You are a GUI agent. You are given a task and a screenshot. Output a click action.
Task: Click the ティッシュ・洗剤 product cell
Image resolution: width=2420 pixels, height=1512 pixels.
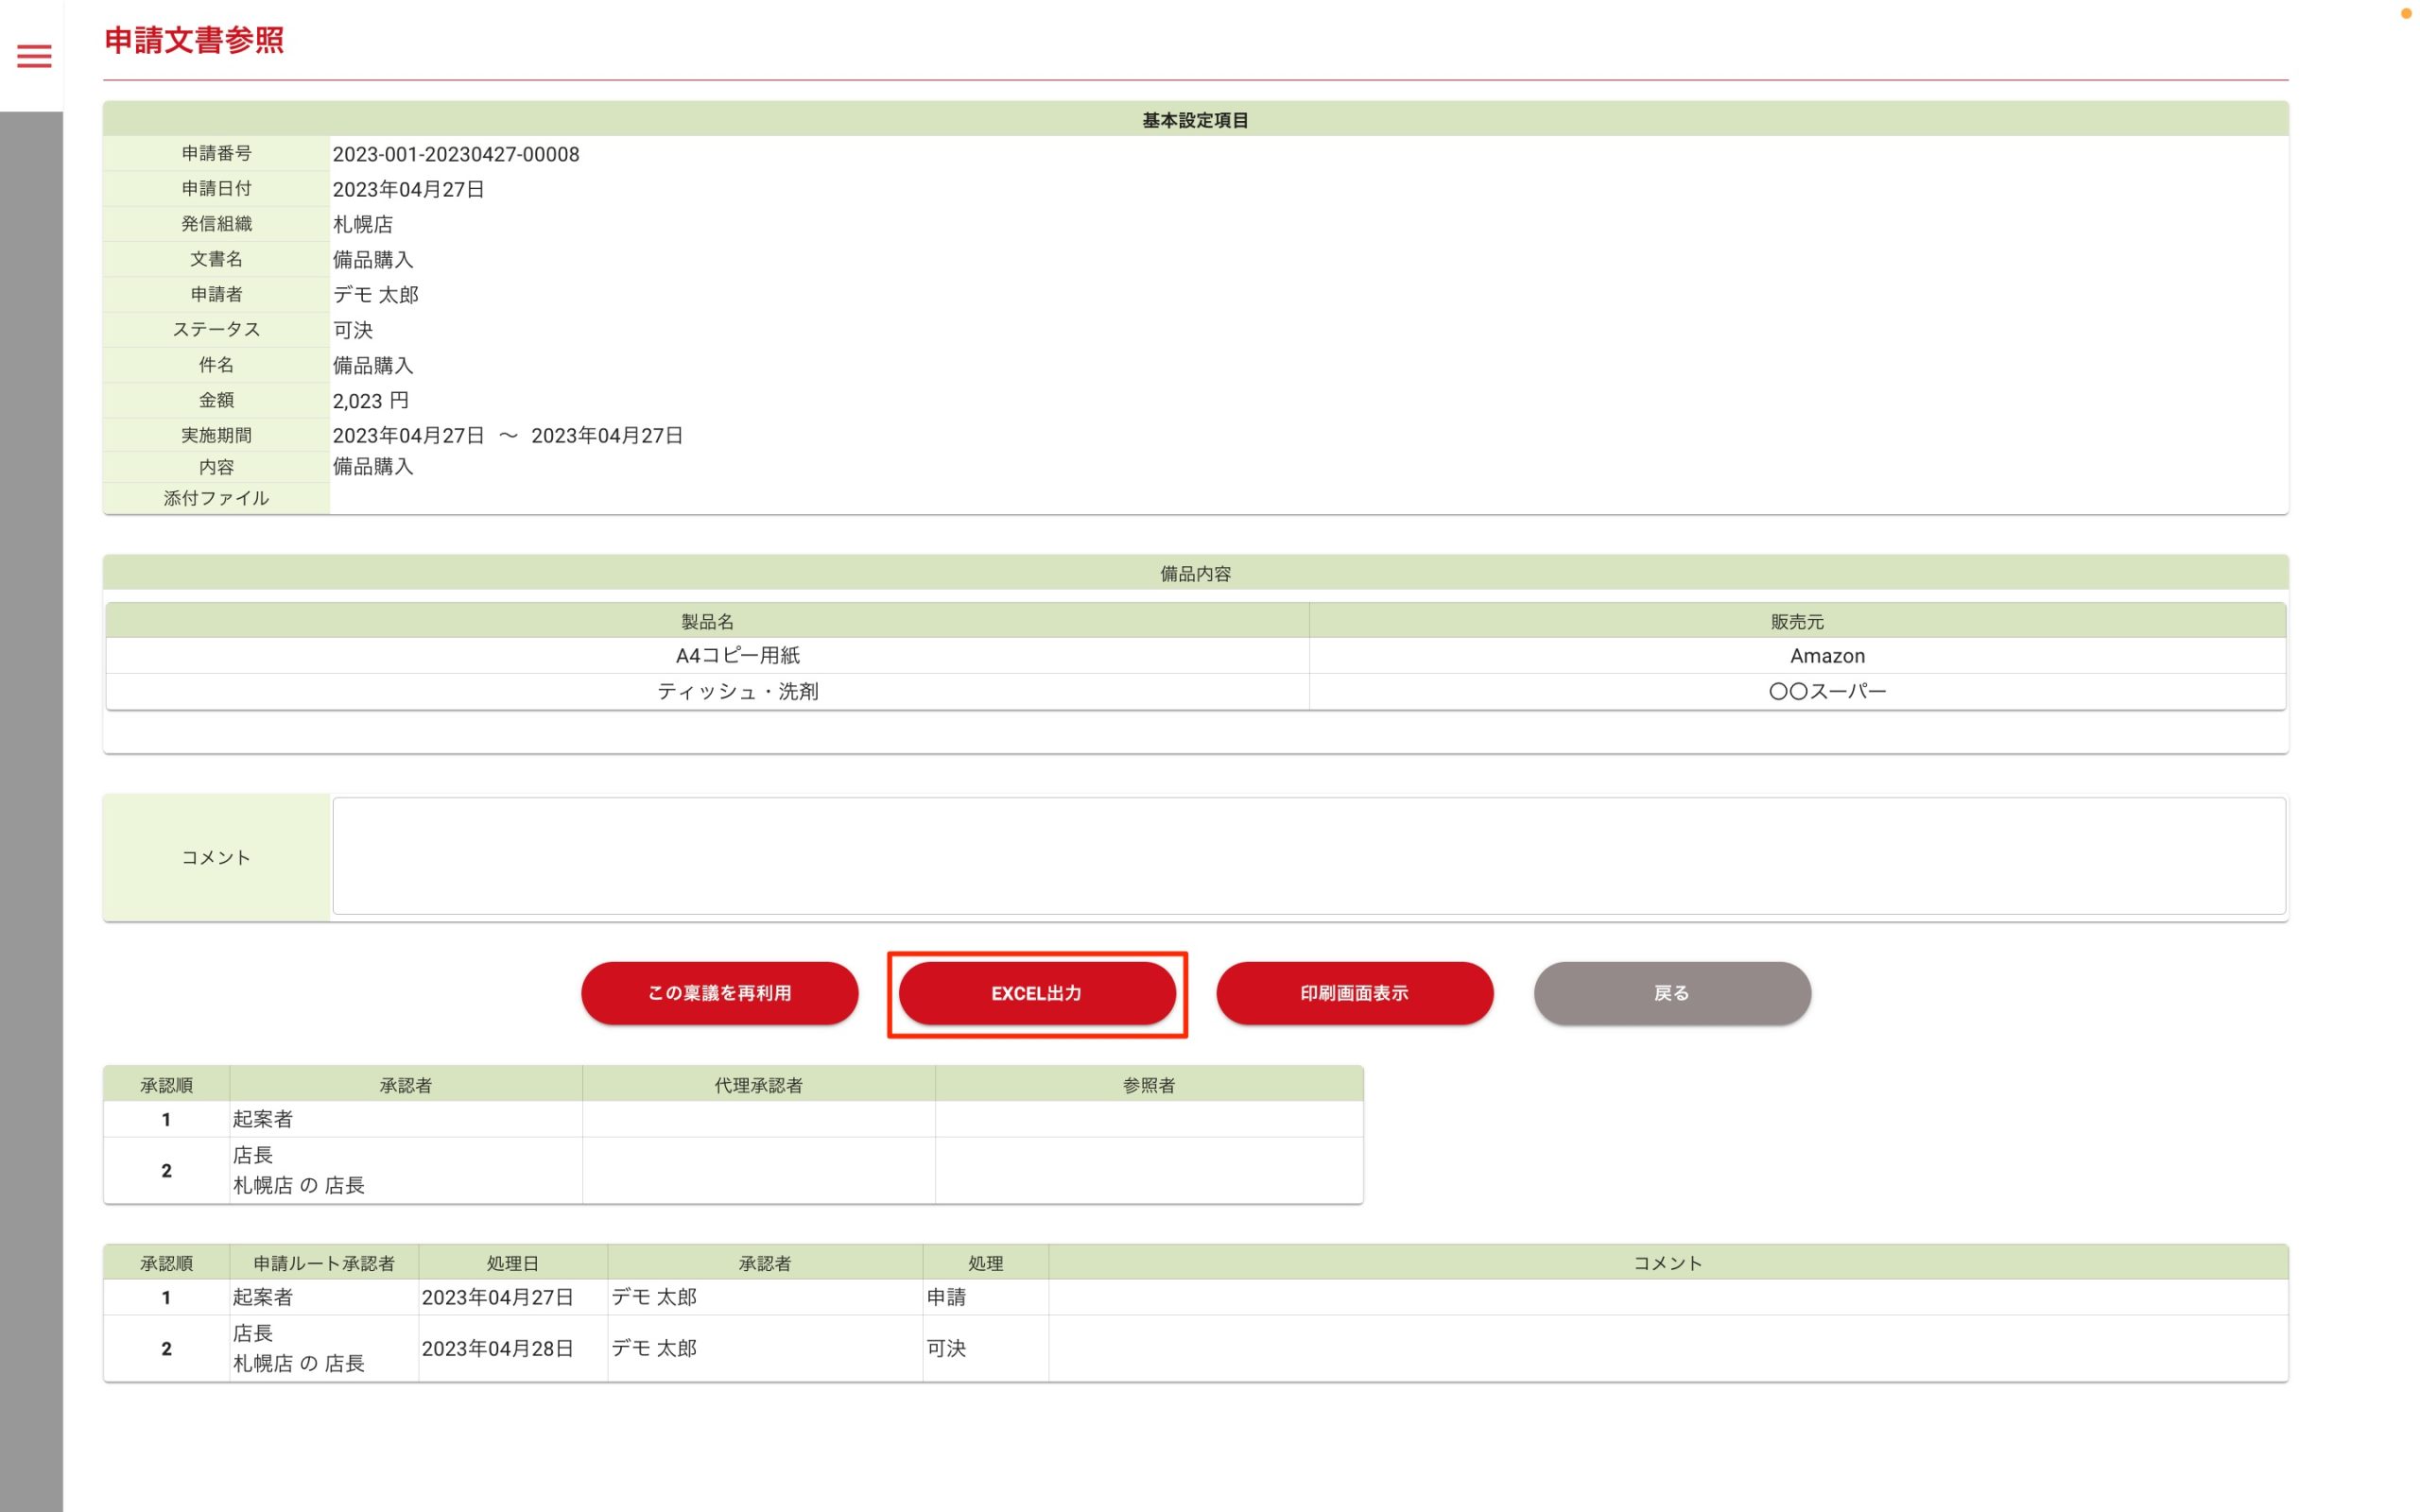click(x=738, y=691)
